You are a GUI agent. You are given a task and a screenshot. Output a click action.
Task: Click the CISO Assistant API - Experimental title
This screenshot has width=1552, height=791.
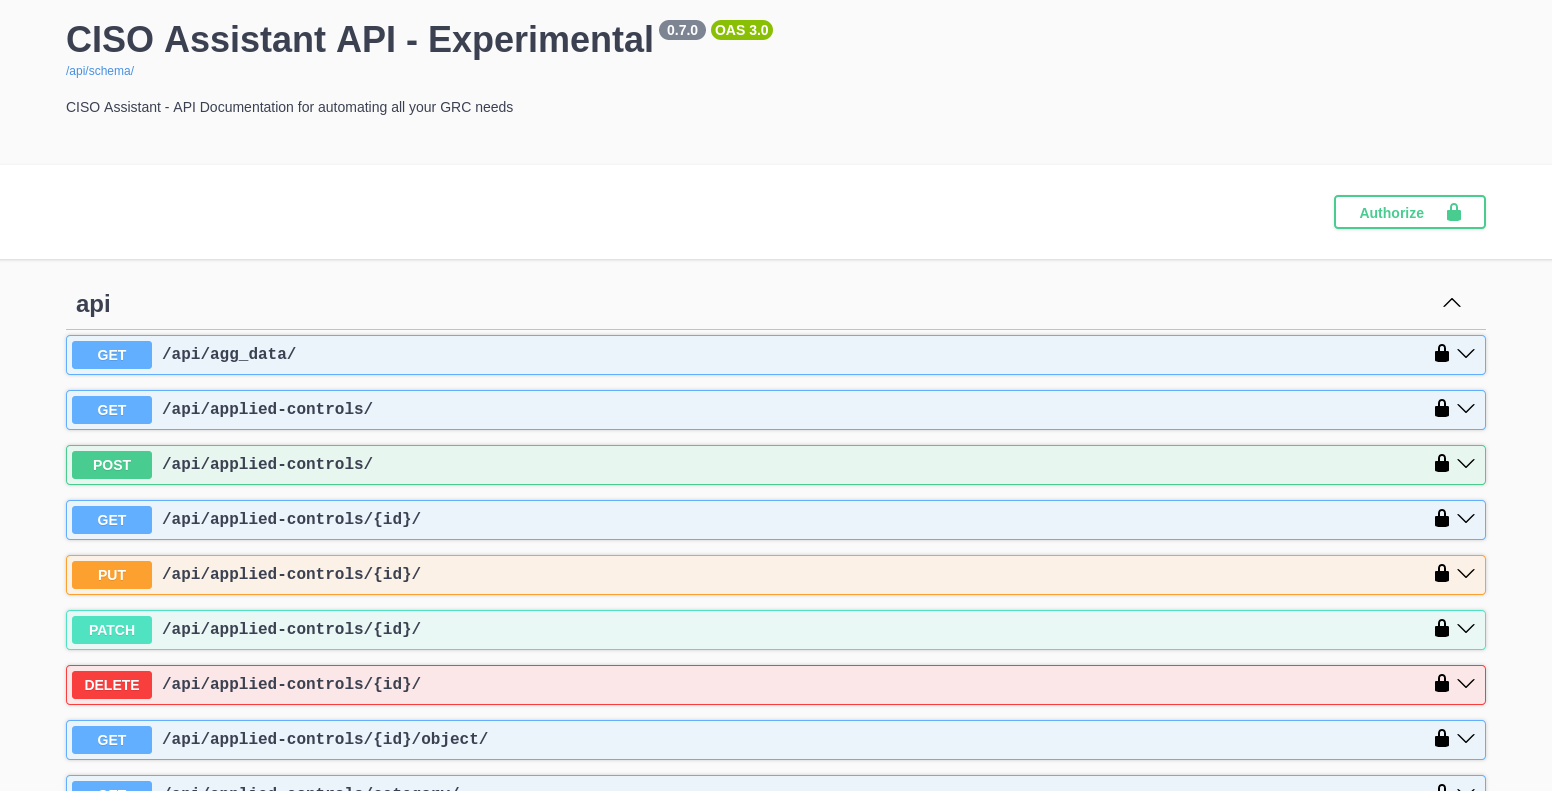360,40
